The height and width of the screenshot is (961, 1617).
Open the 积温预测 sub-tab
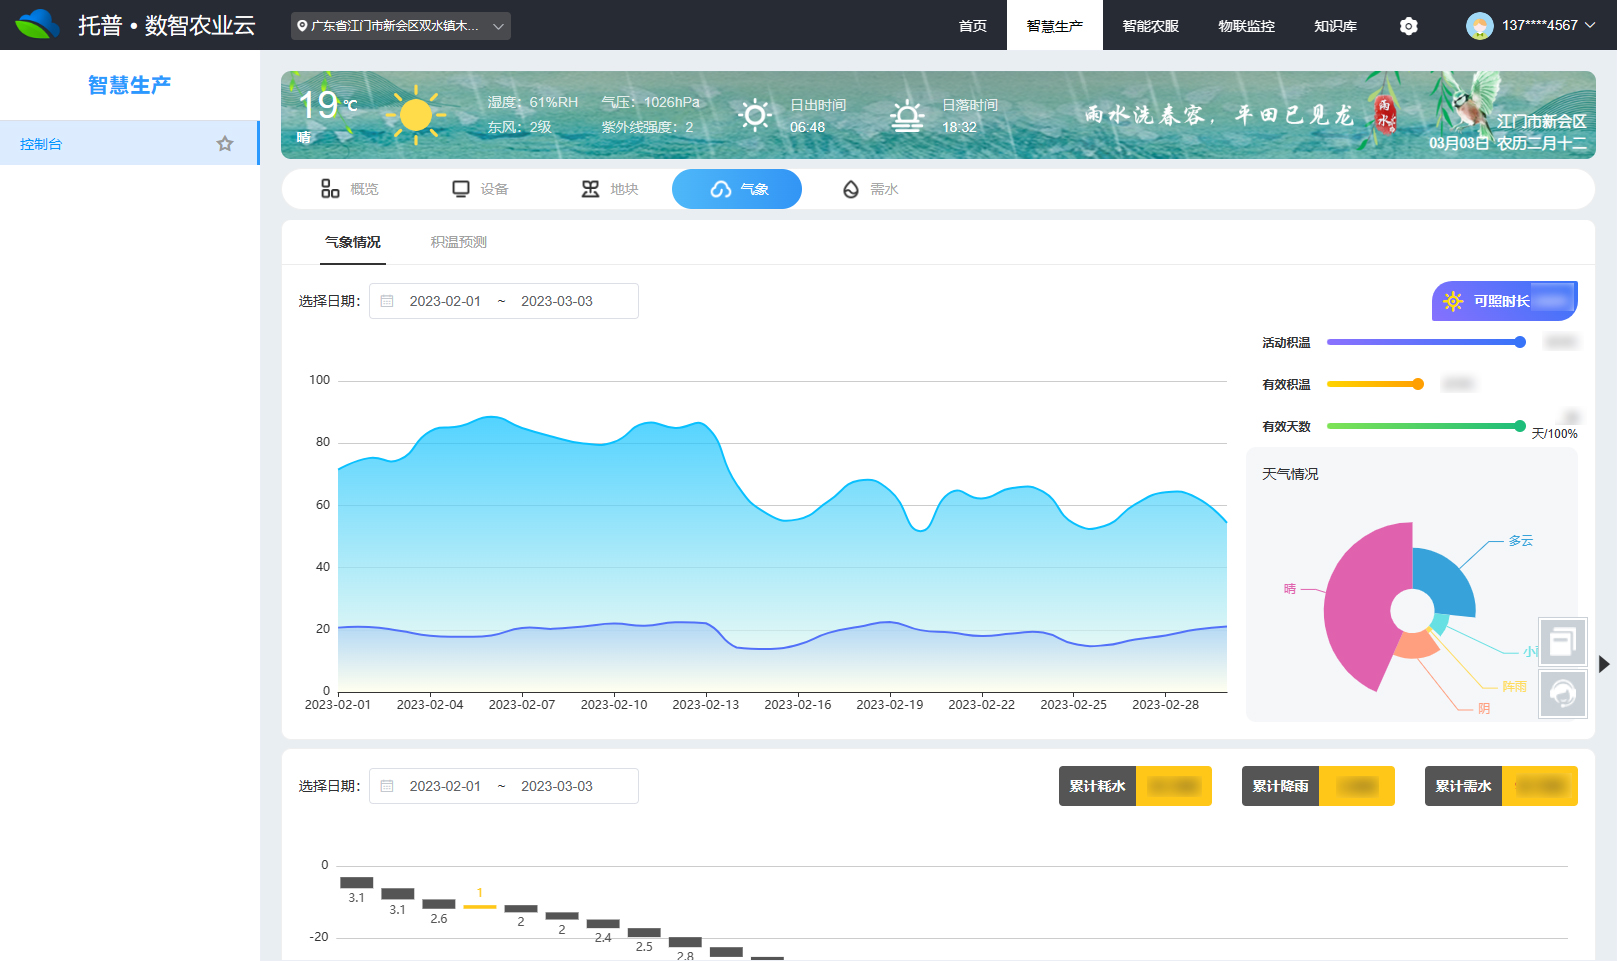(458, 242)
